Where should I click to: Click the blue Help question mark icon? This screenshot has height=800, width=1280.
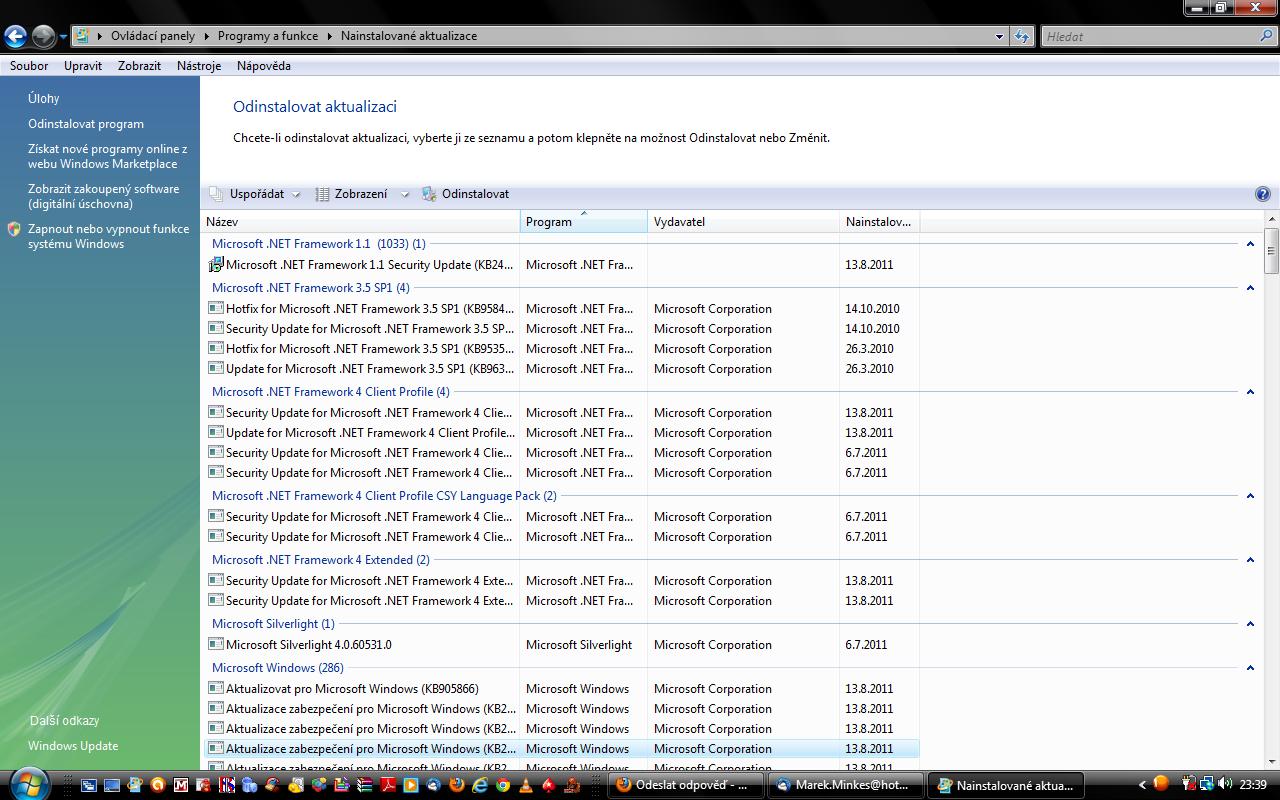[x=1262, y=194]
